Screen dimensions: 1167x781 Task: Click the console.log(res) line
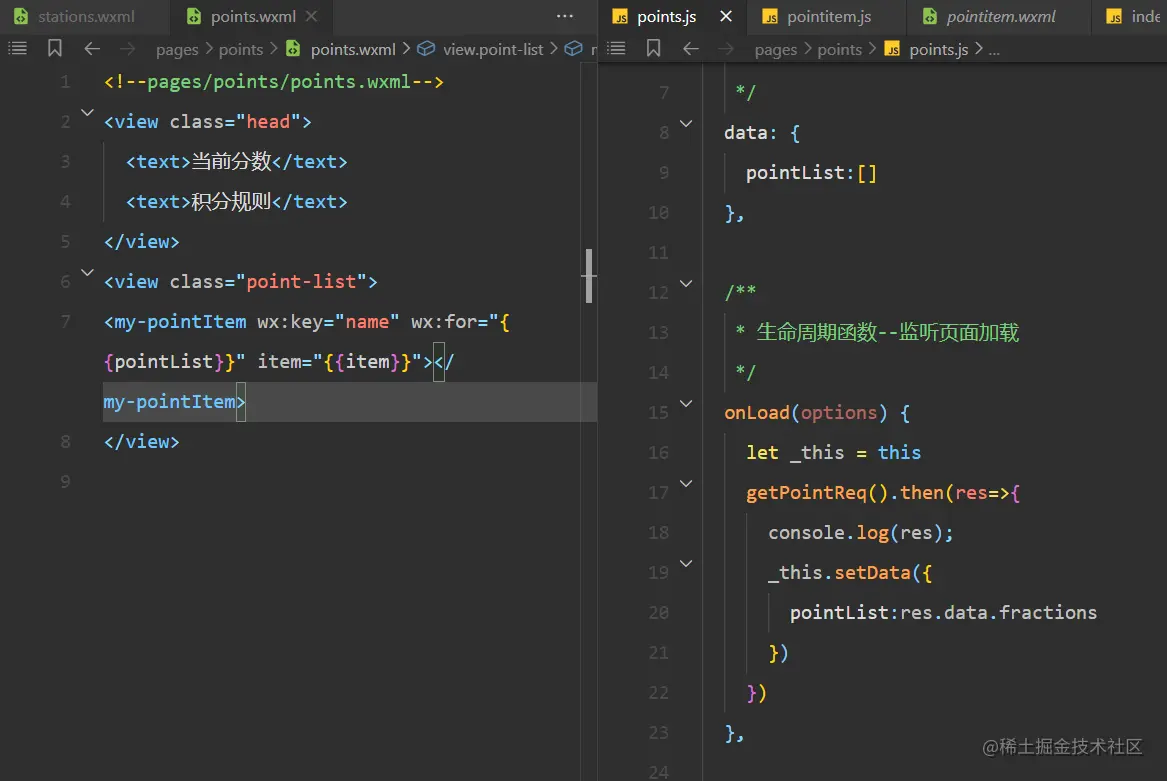[860, 533]
